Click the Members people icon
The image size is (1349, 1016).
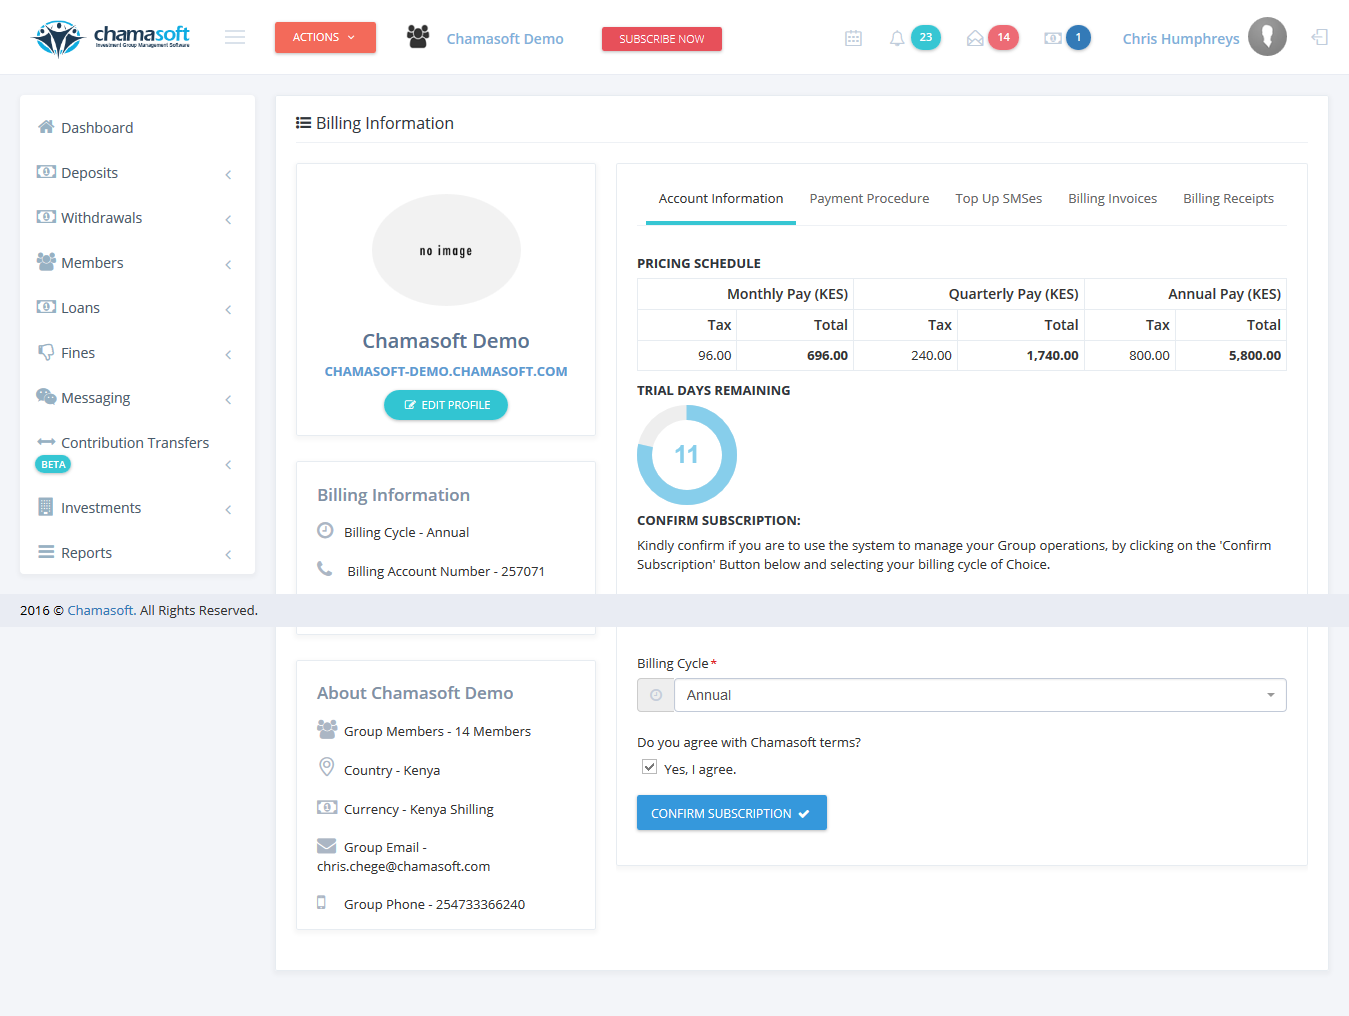[46, 262]
